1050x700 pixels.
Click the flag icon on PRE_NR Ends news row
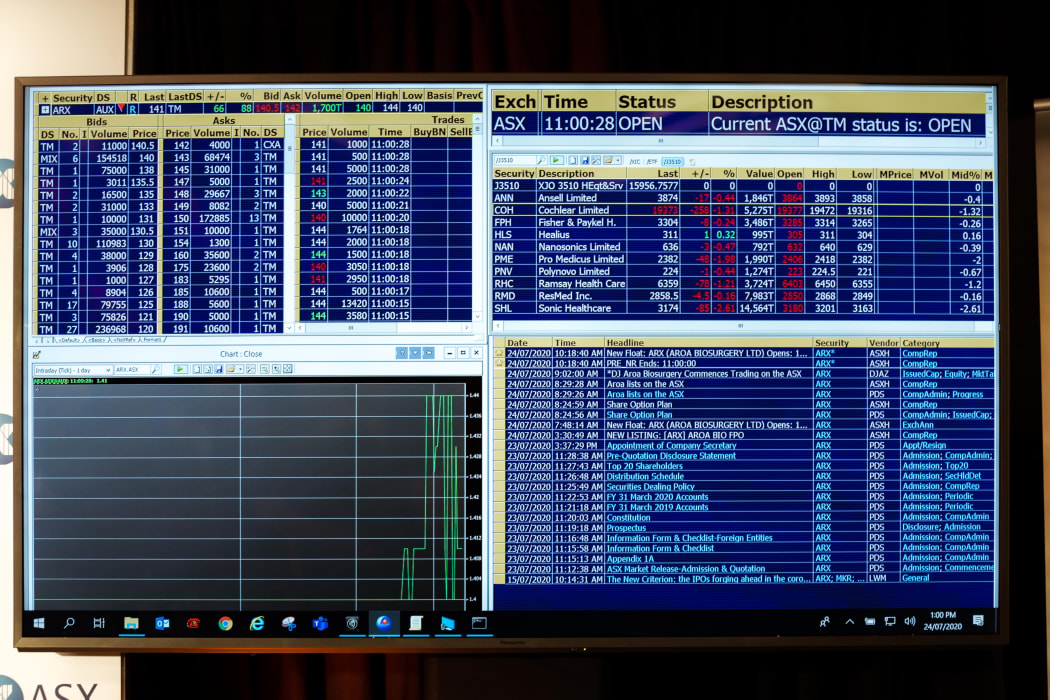pyautogui.click(x=500, y=363)
